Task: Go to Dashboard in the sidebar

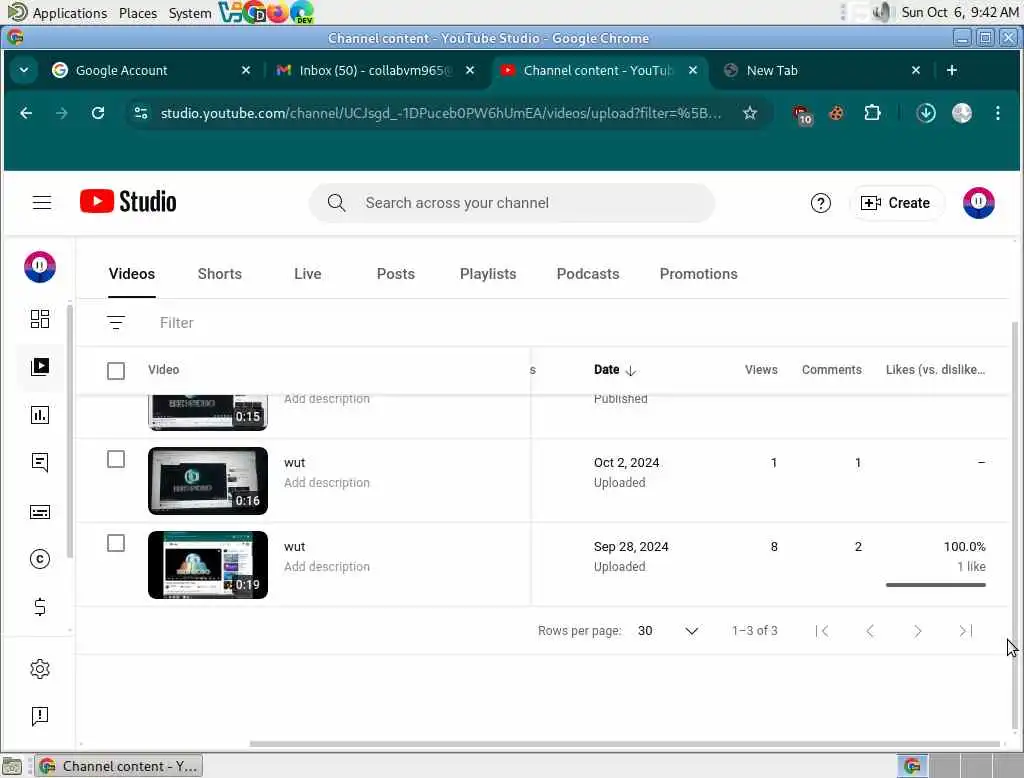Action: (40, 319)
